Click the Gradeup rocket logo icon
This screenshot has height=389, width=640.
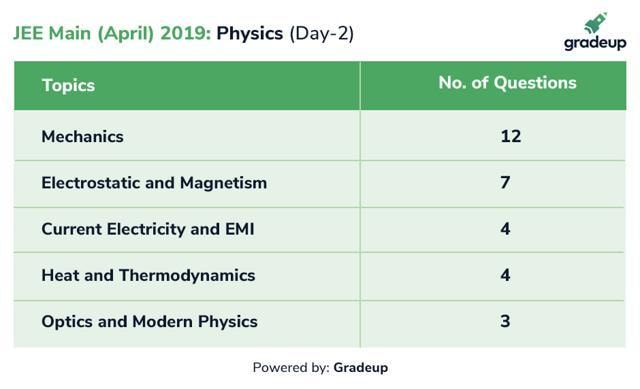tap(595, 23)
